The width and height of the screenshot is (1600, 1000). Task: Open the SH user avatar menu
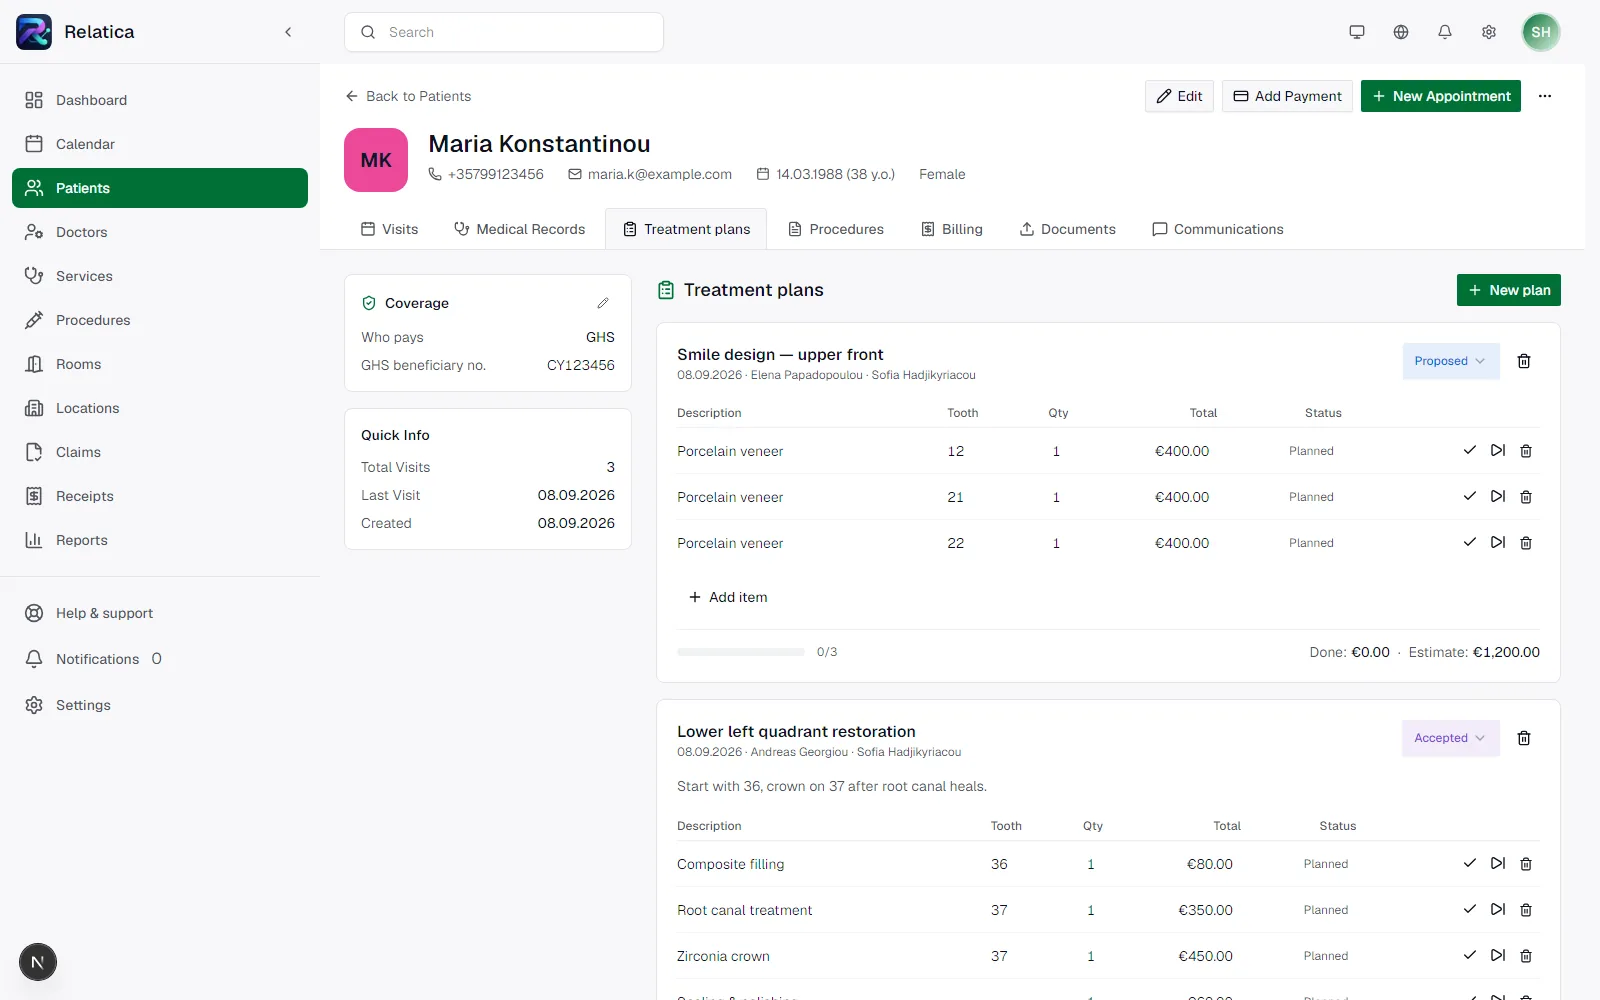[1541, 32]
